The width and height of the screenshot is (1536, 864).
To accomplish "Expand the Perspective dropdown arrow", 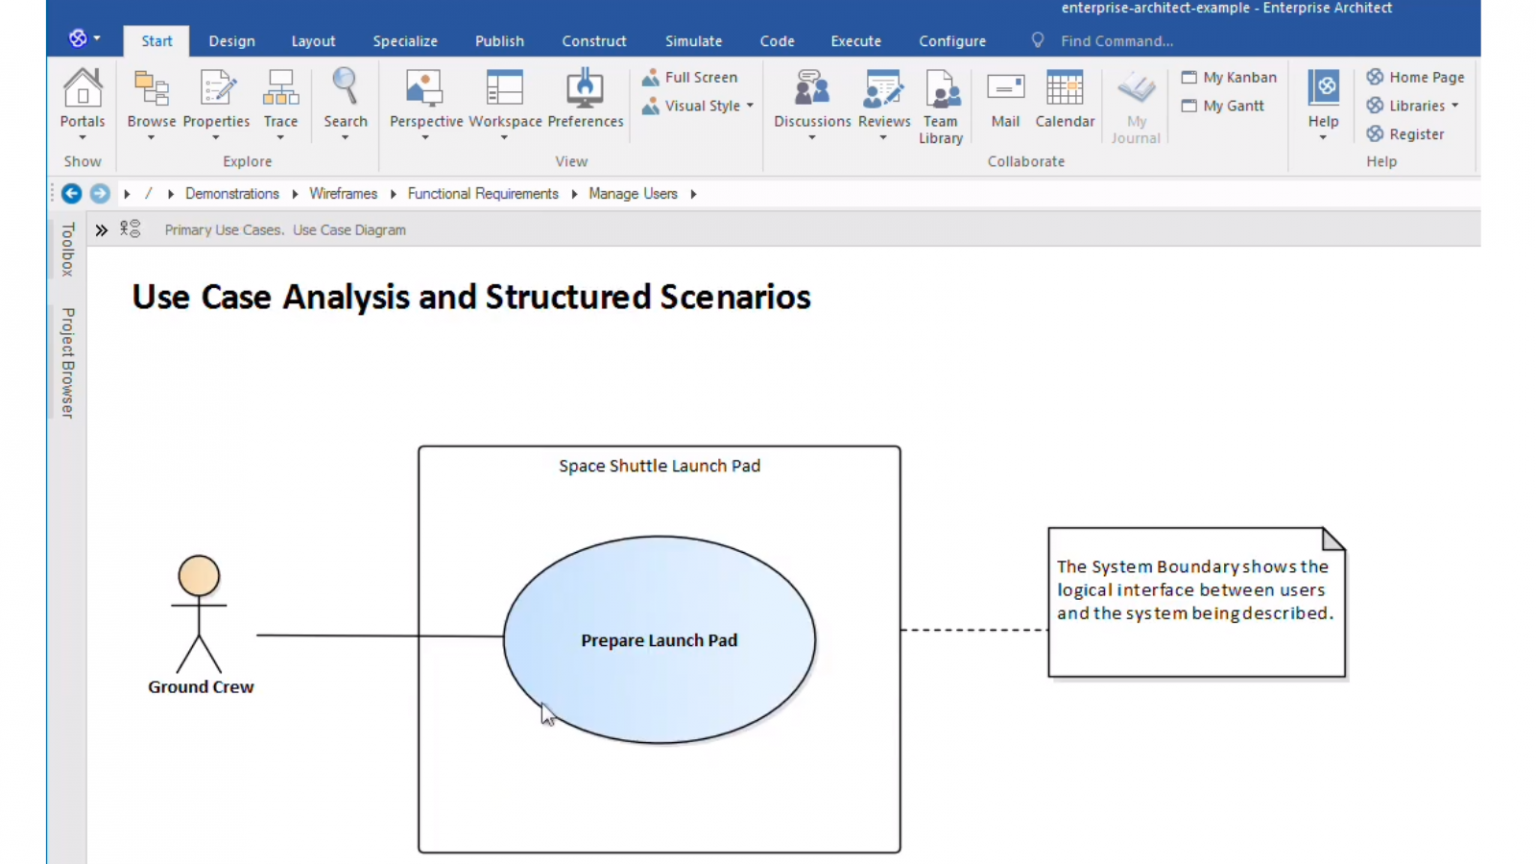I will click(x=424, y=137).
